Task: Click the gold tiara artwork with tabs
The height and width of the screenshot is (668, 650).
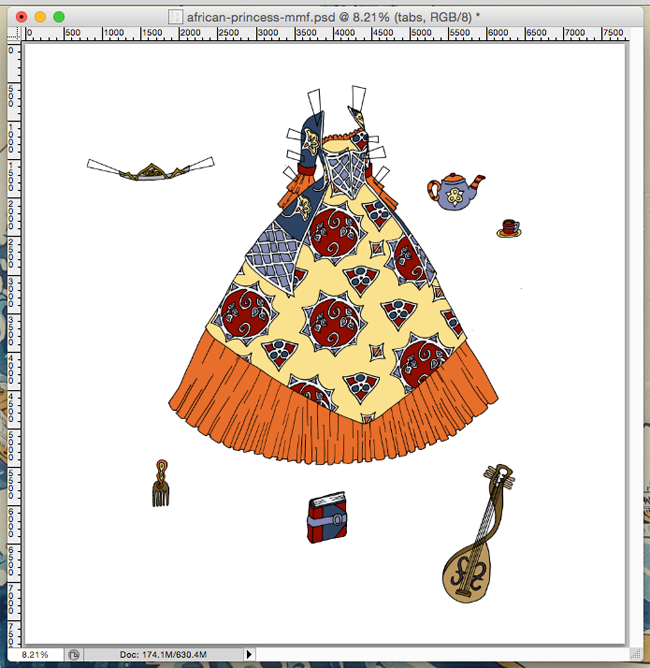Action: pyautogui.click(x=151, y=169)
